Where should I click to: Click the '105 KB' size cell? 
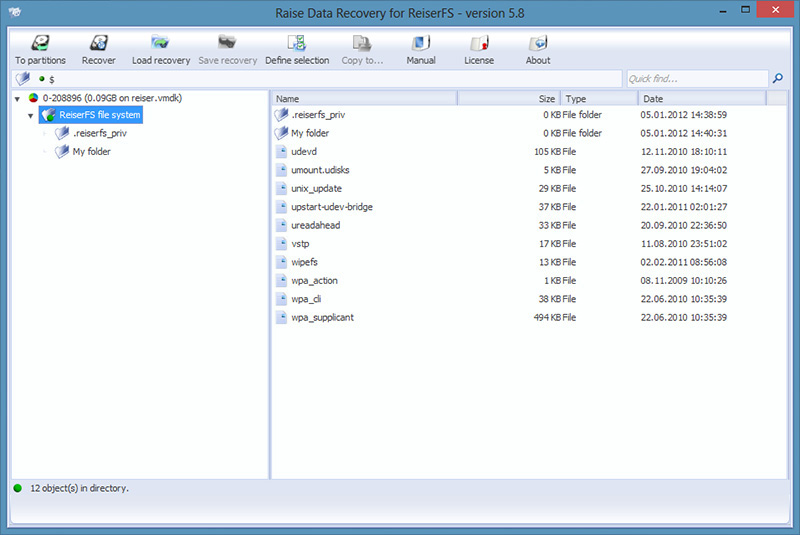pos(547,151)
